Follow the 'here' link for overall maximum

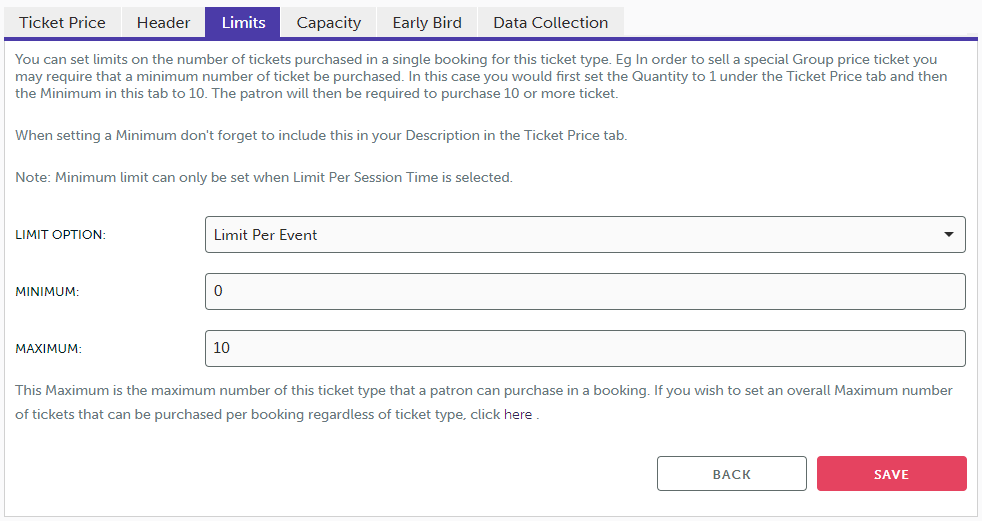pyautogui.click(x=518, y=414)
